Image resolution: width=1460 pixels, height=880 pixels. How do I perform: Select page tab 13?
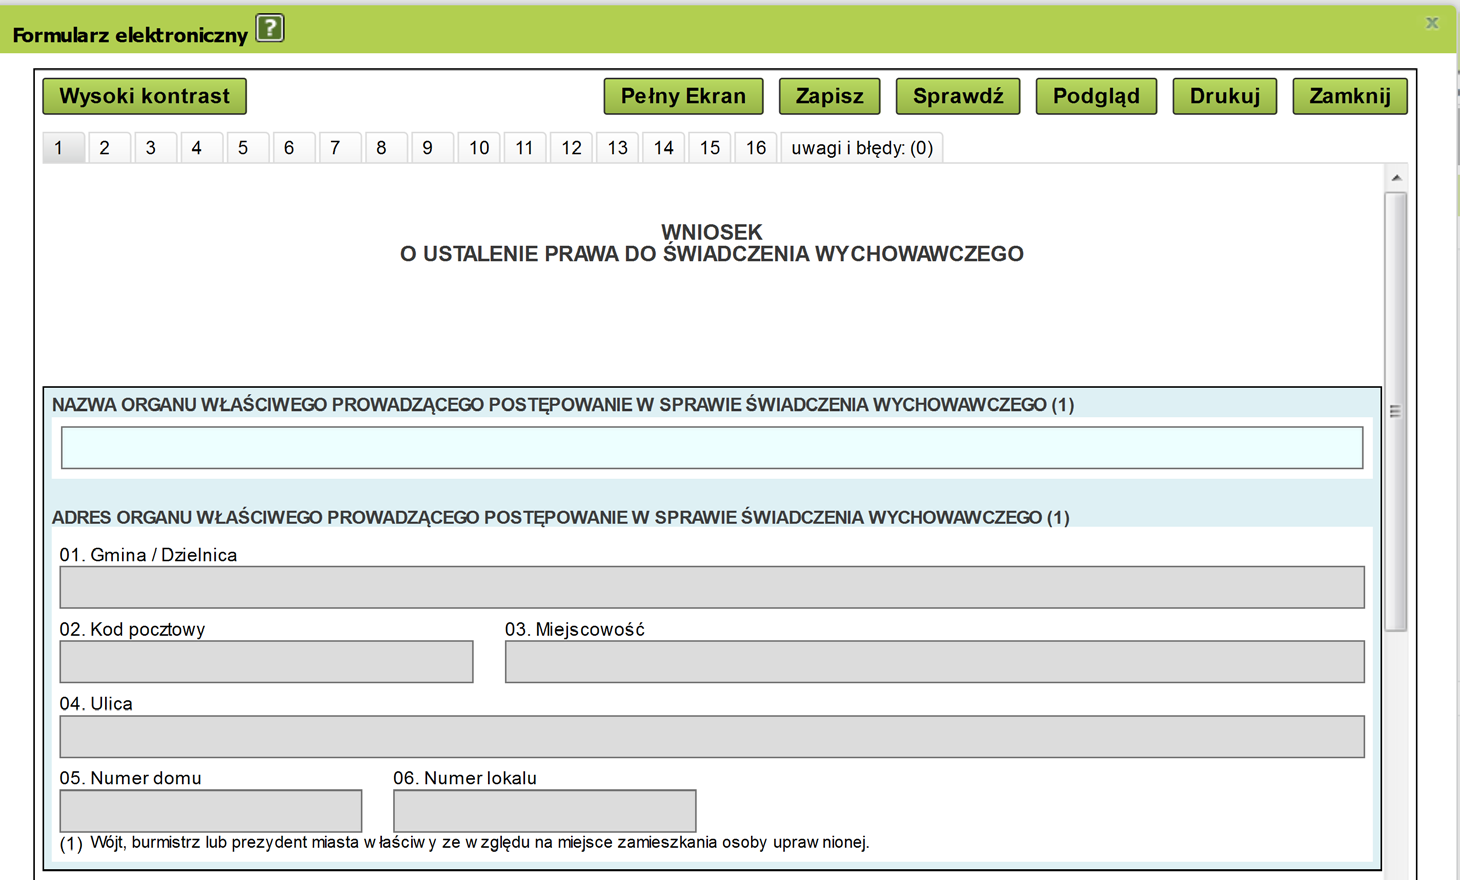(617, 148)
